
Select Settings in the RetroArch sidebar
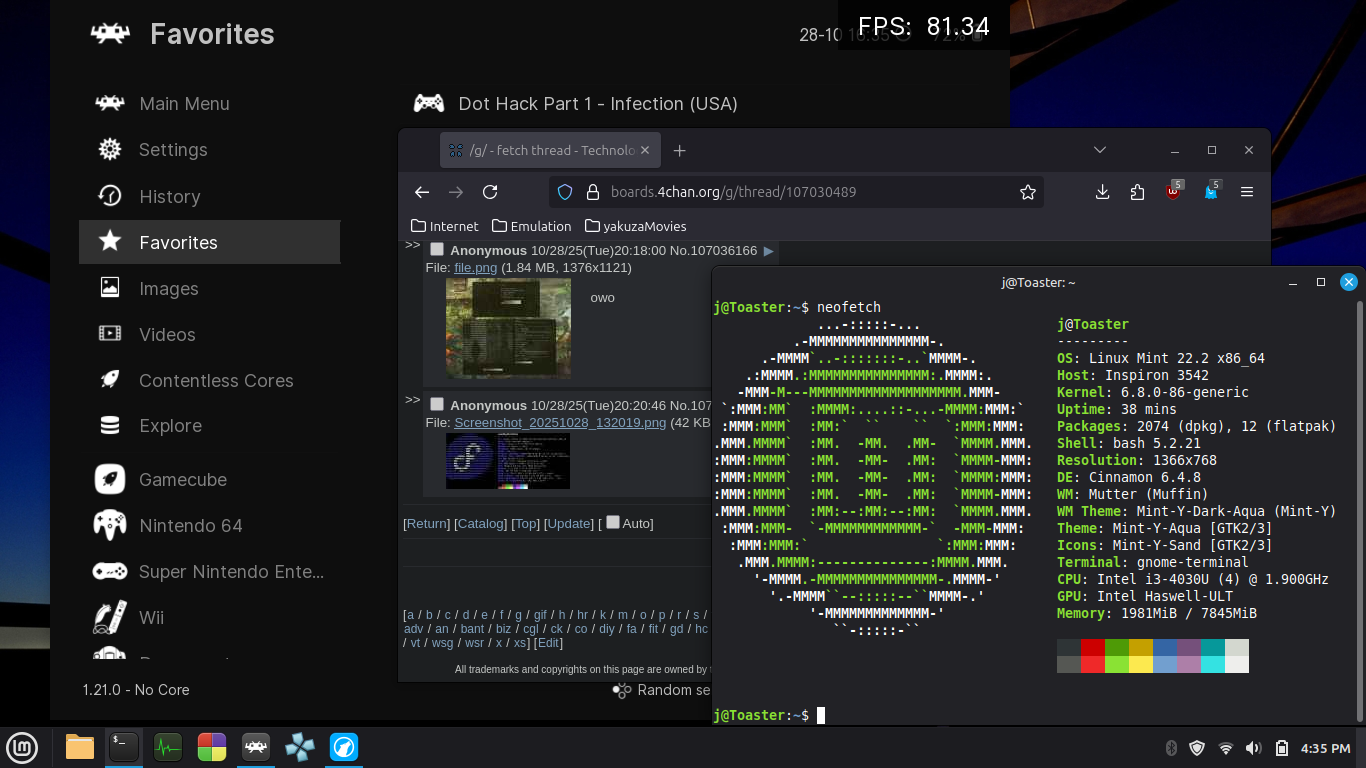173,150
